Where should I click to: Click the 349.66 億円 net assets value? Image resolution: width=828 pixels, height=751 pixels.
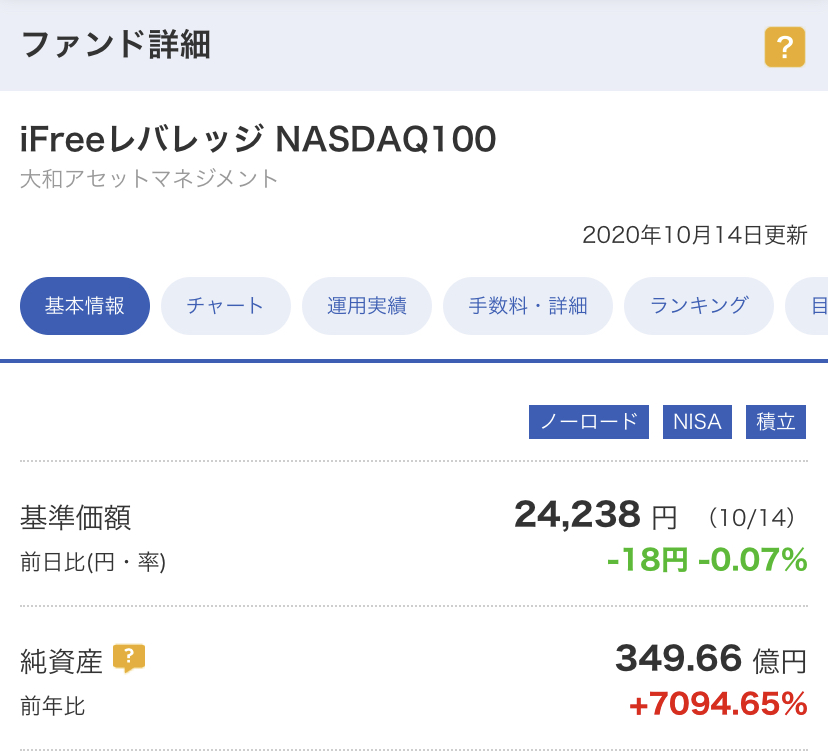coord(711,659)
